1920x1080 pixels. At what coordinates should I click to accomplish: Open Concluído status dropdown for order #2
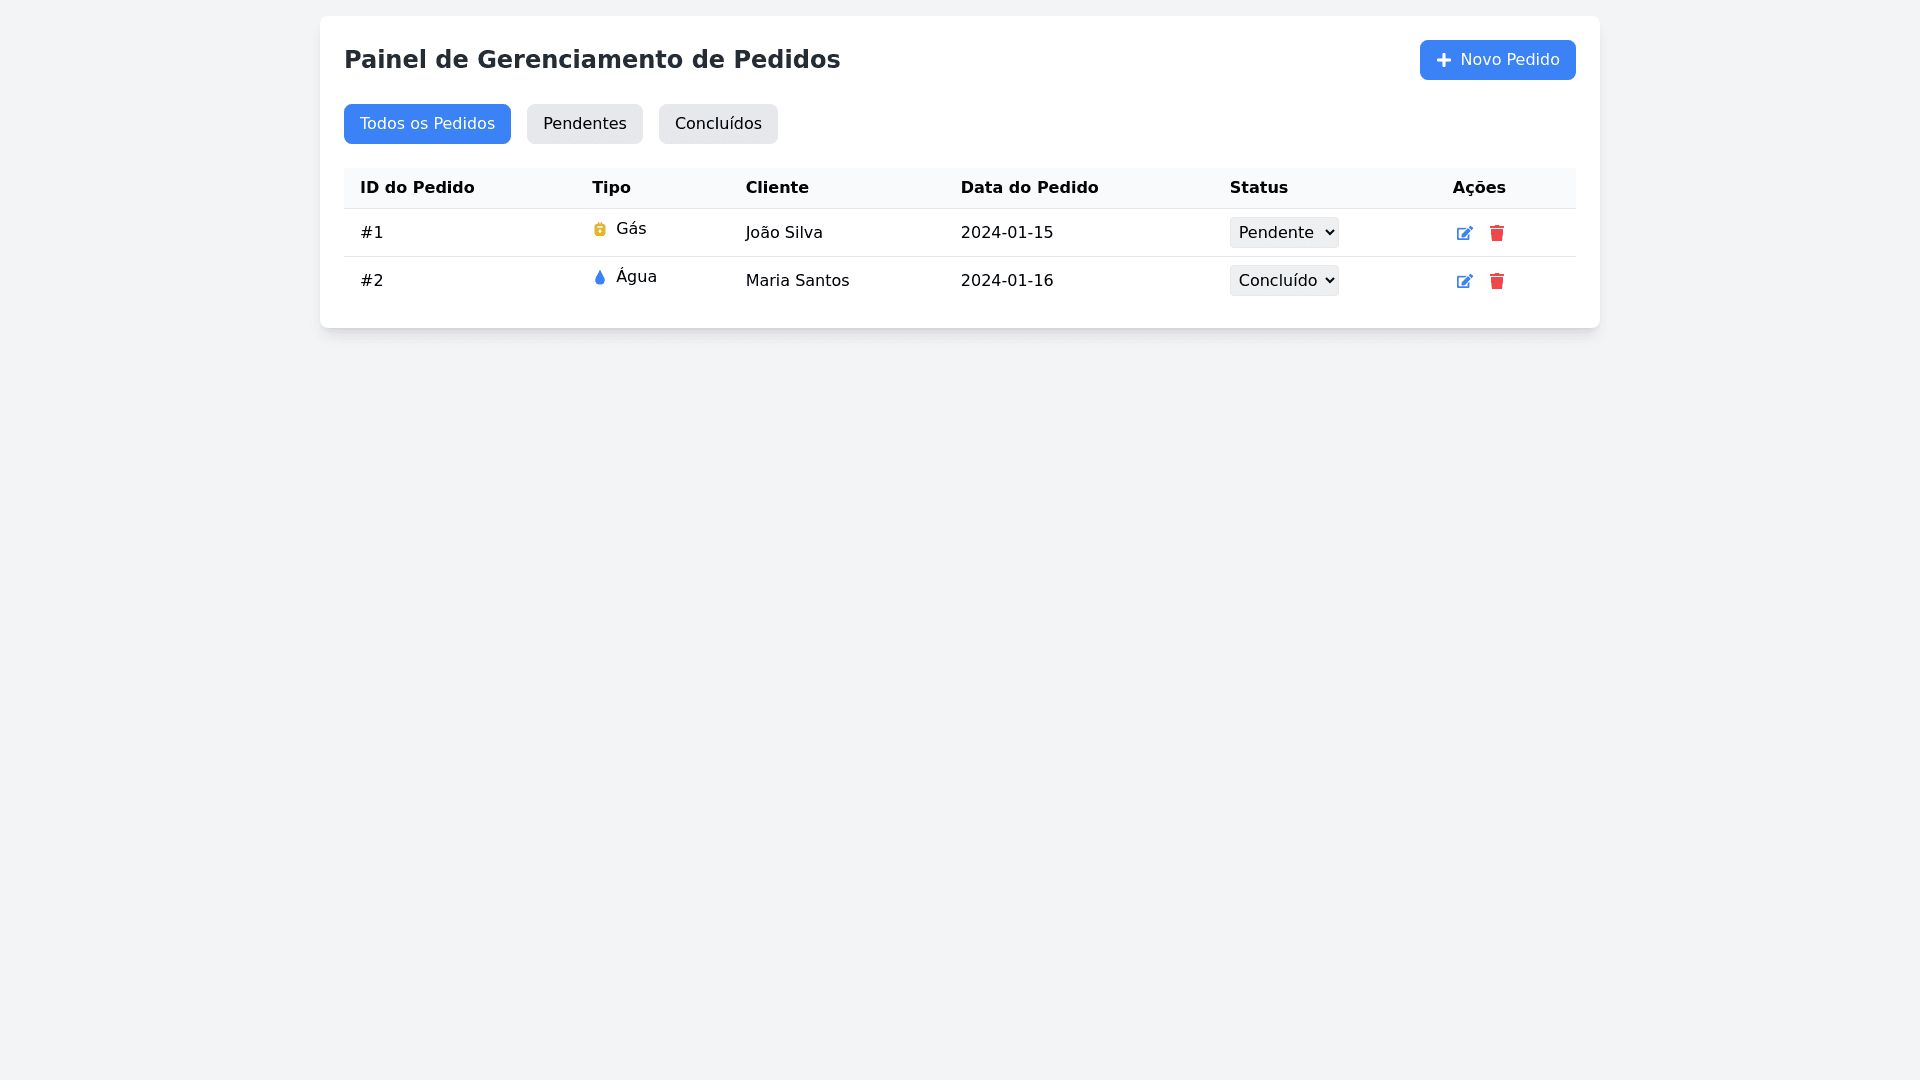[1283, 280]
